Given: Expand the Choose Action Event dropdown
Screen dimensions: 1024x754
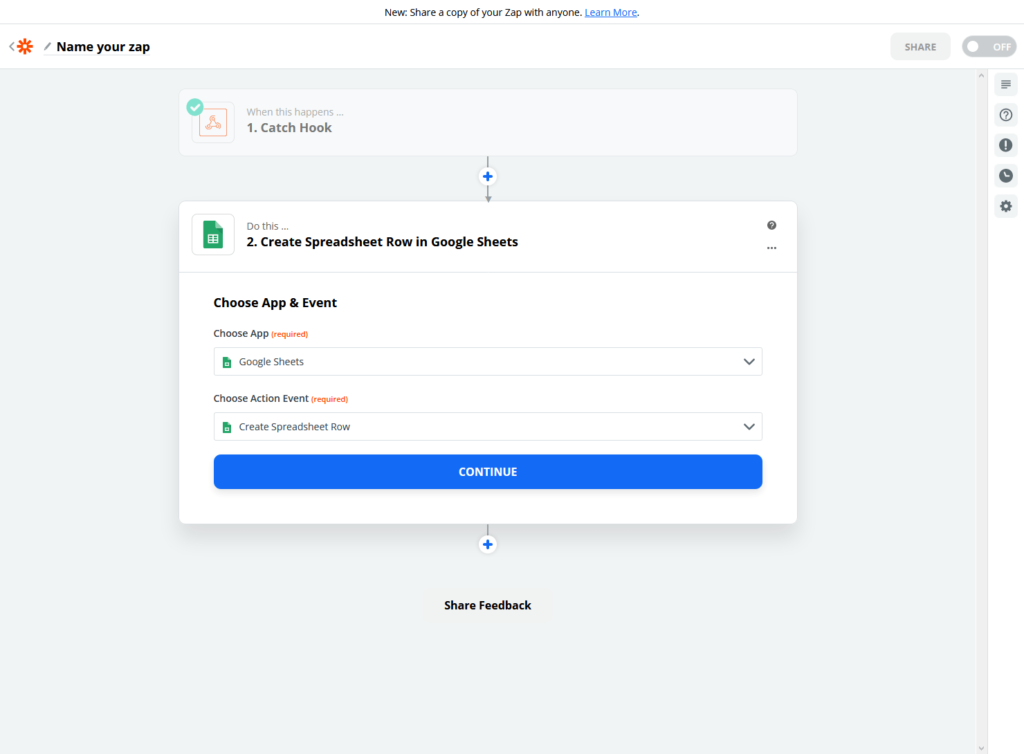Looking at the screenshot, I should click(x=488, y=427).
